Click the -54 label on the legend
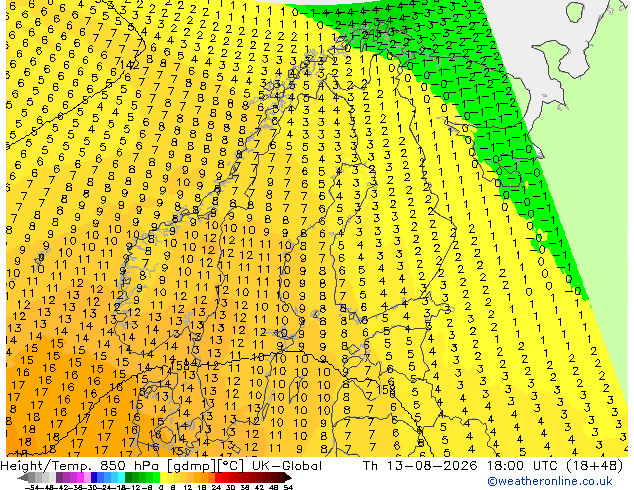 (32, 488)
